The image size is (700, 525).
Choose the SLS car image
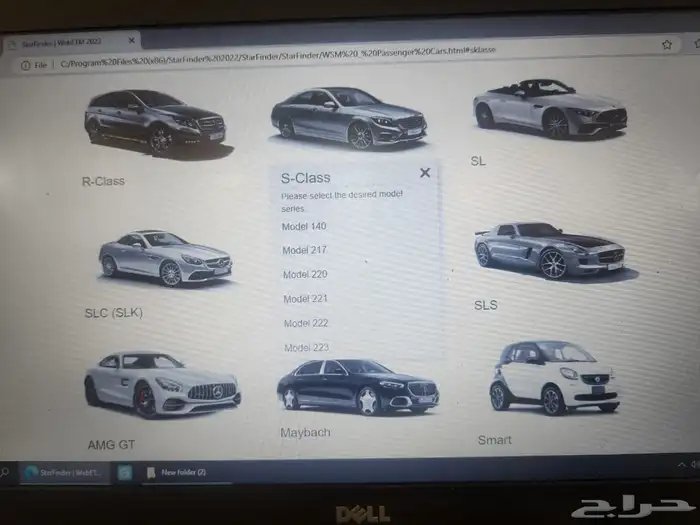point(549,252)
